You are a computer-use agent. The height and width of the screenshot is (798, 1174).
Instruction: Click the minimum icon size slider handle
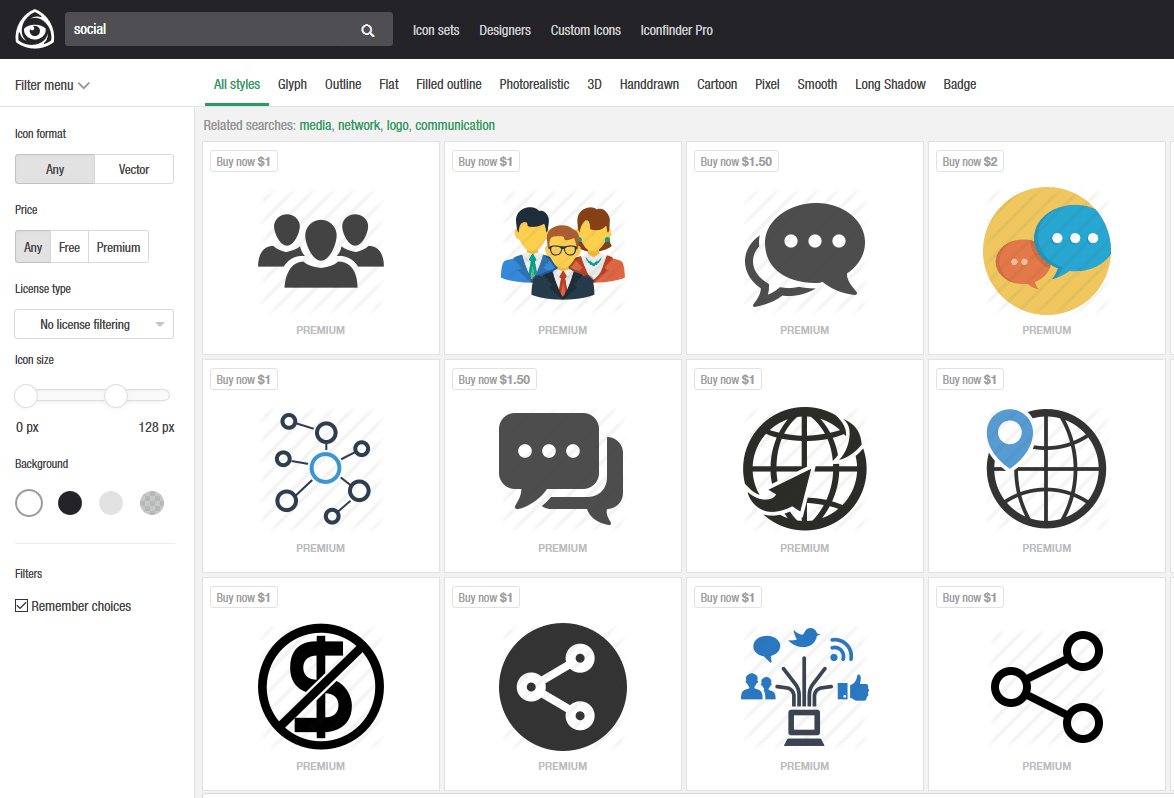pyautogui.click(x=26, y=395)
